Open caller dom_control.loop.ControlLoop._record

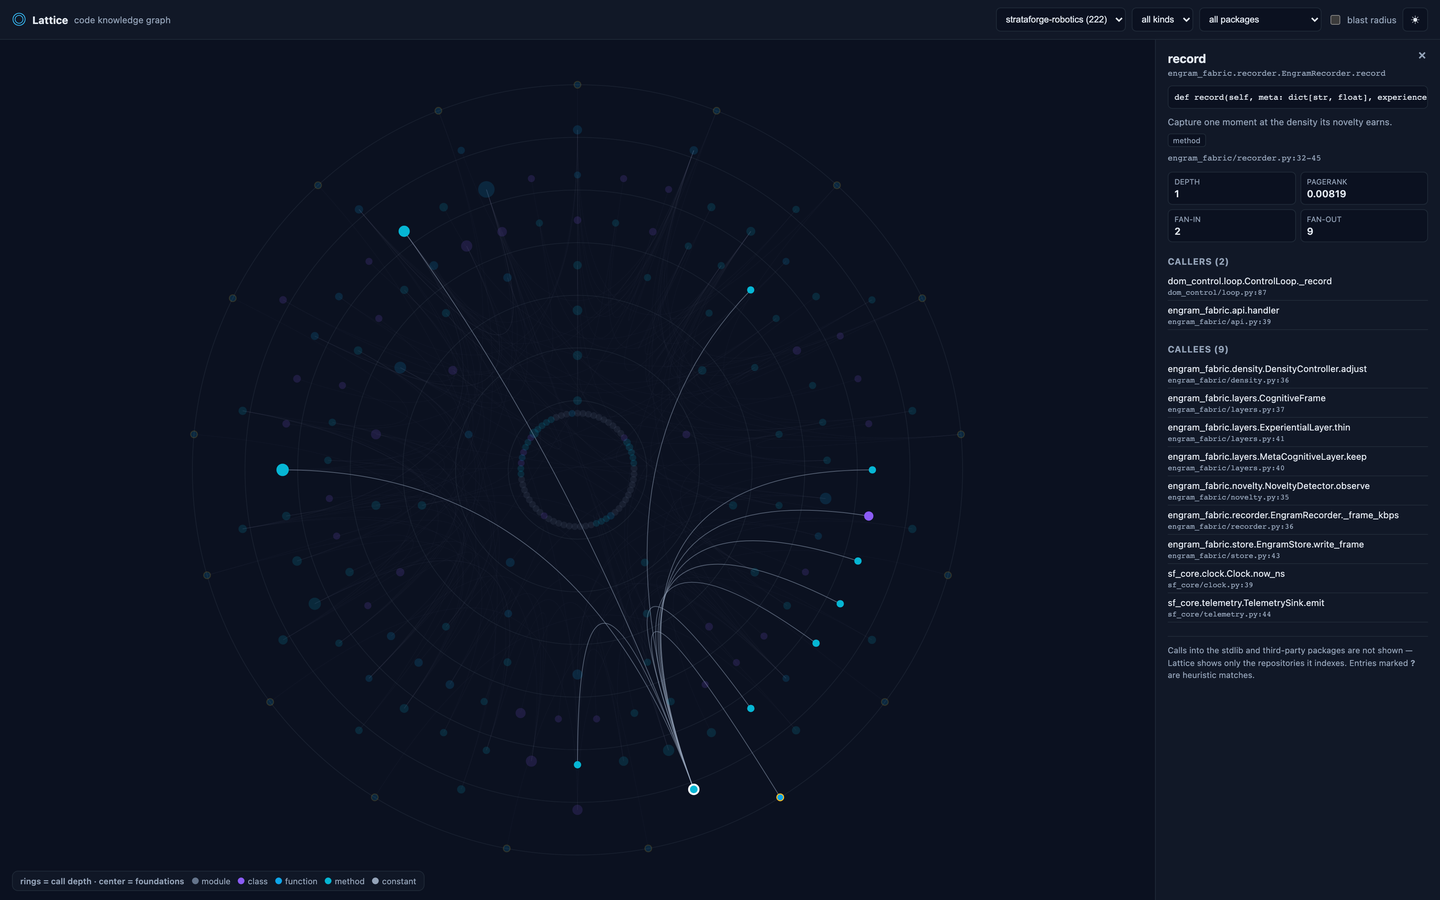coord(1297,286)
